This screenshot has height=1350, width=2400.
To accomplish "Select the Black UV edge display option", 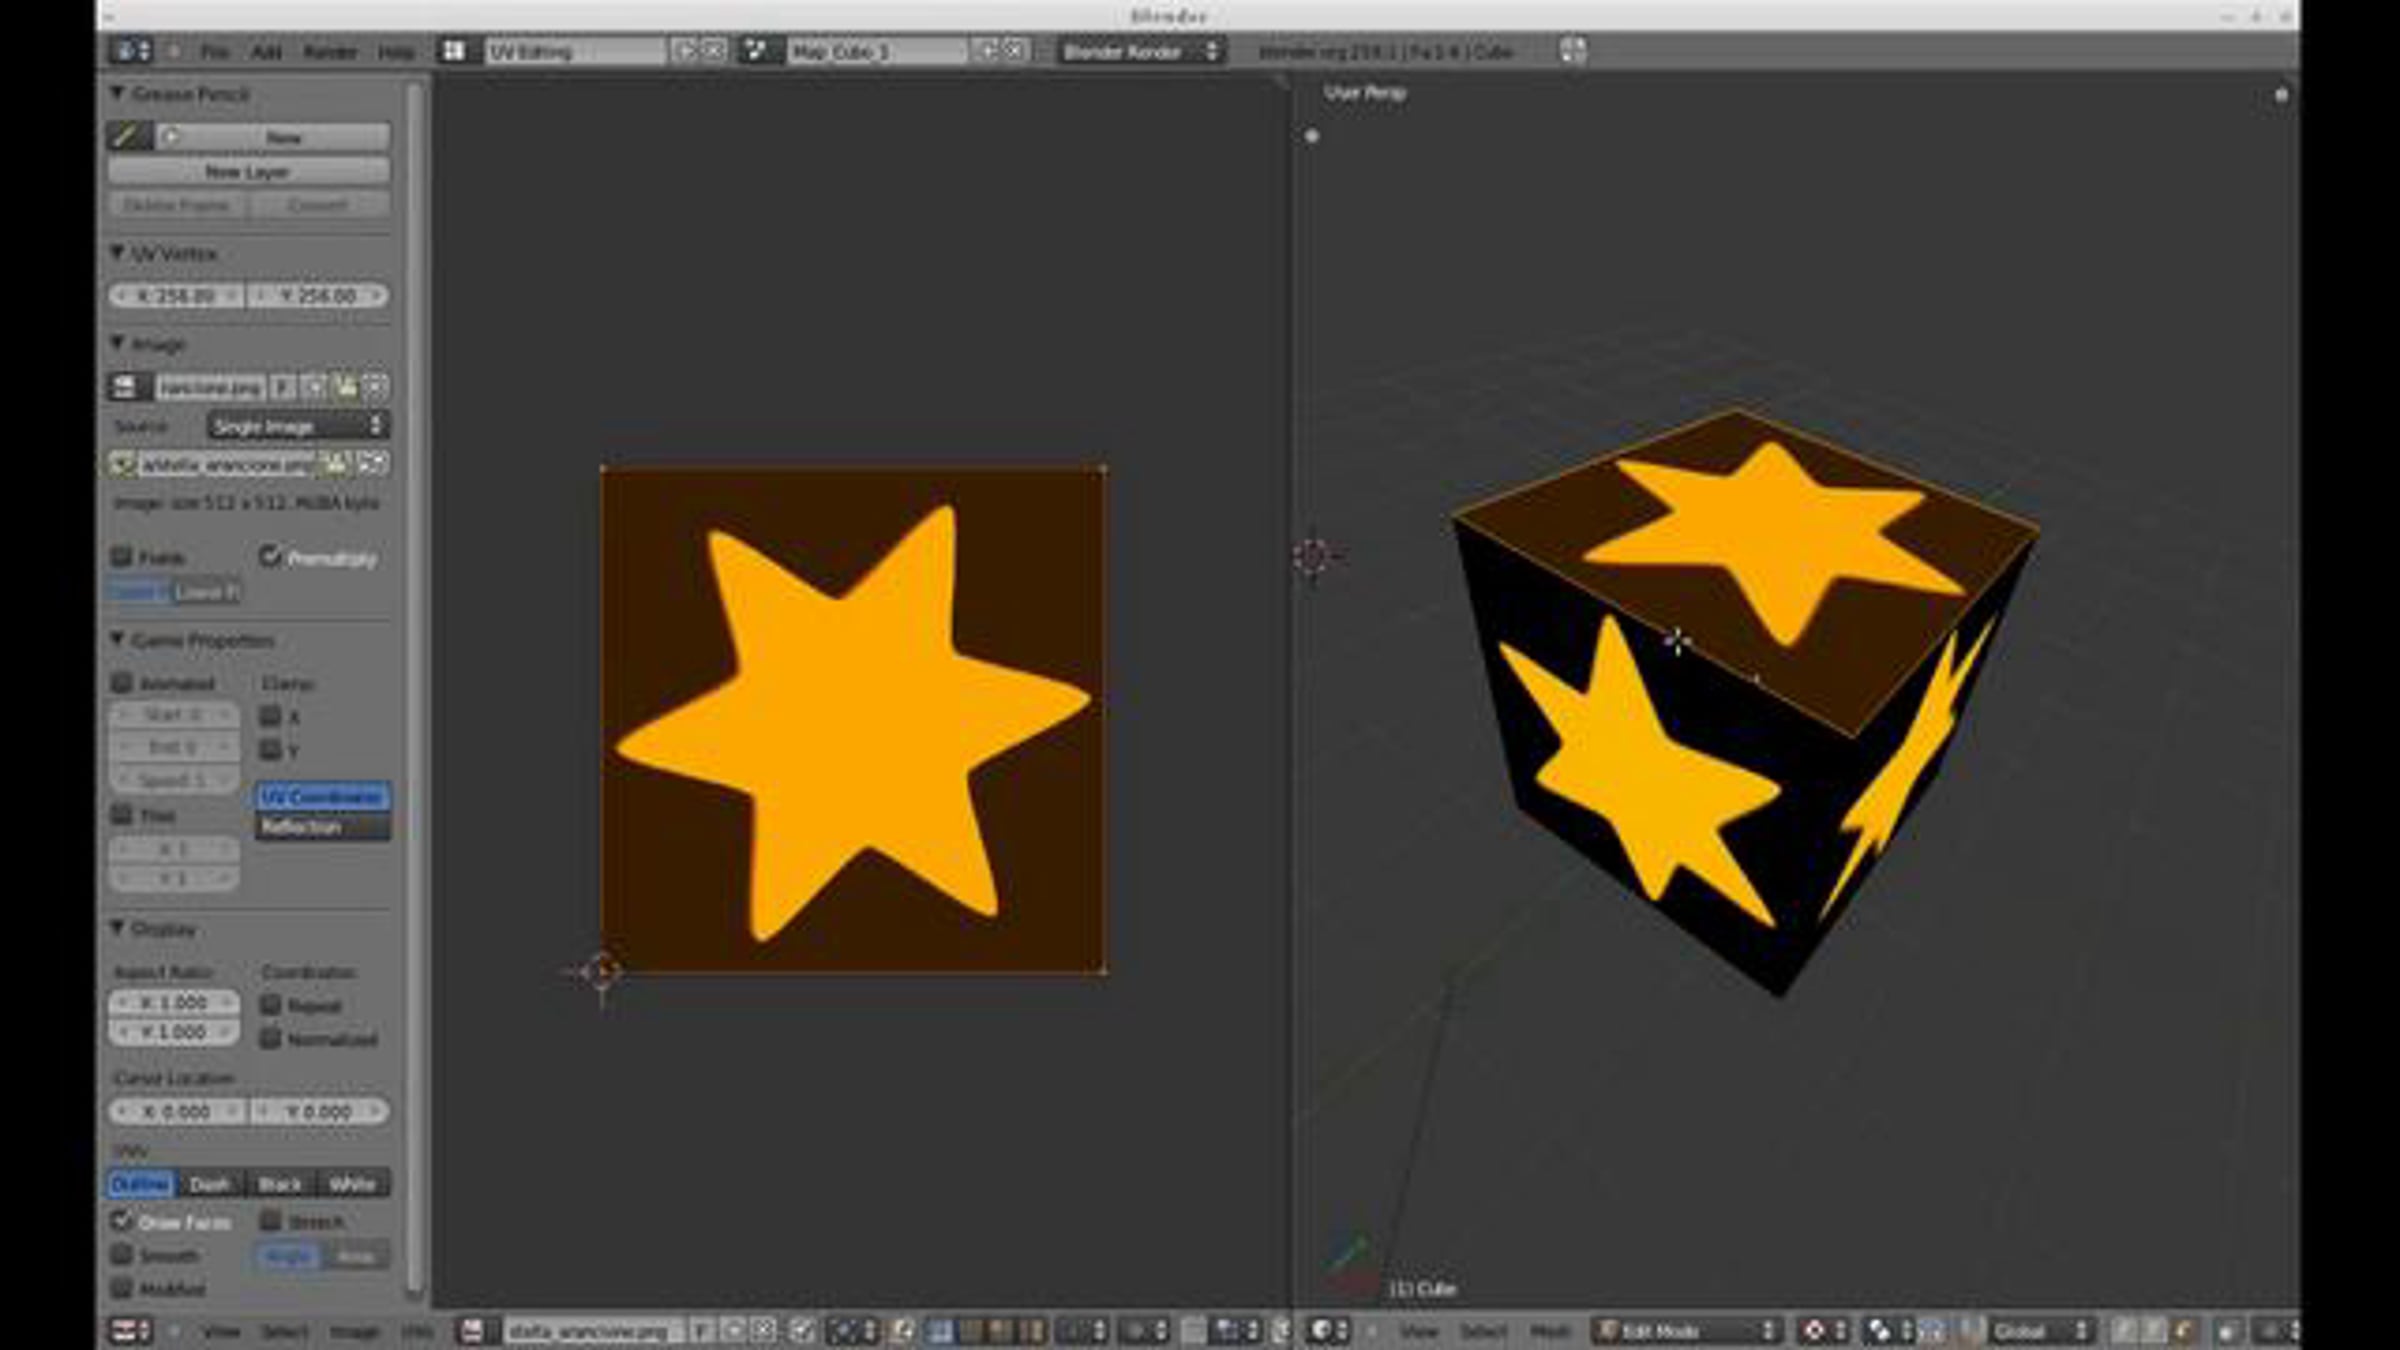I will tap(279, 1184).
